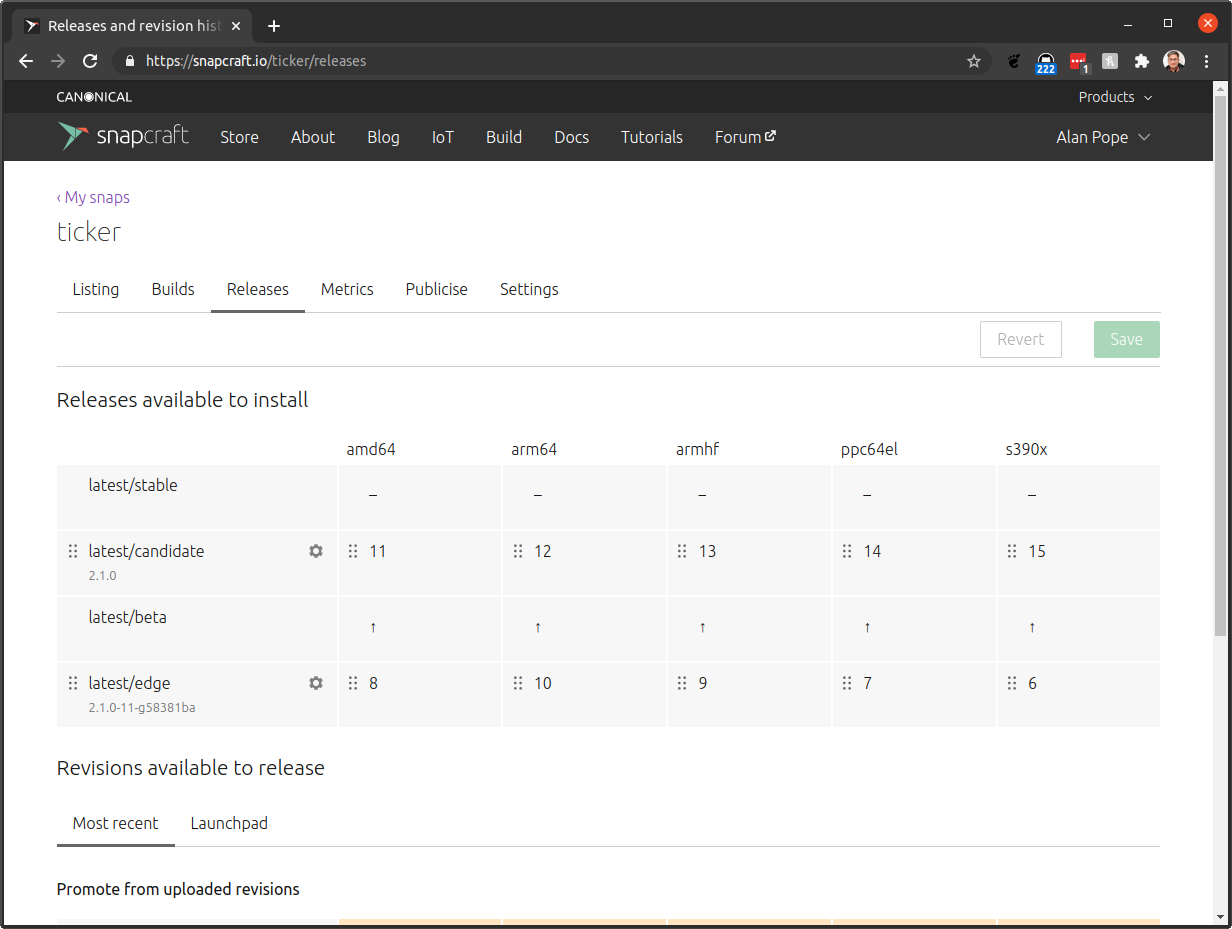Screen dimensions: 1232x929
Task: Select the Releases and revision history browser tab
Action: pyautogui.click(x=133, y=26)
